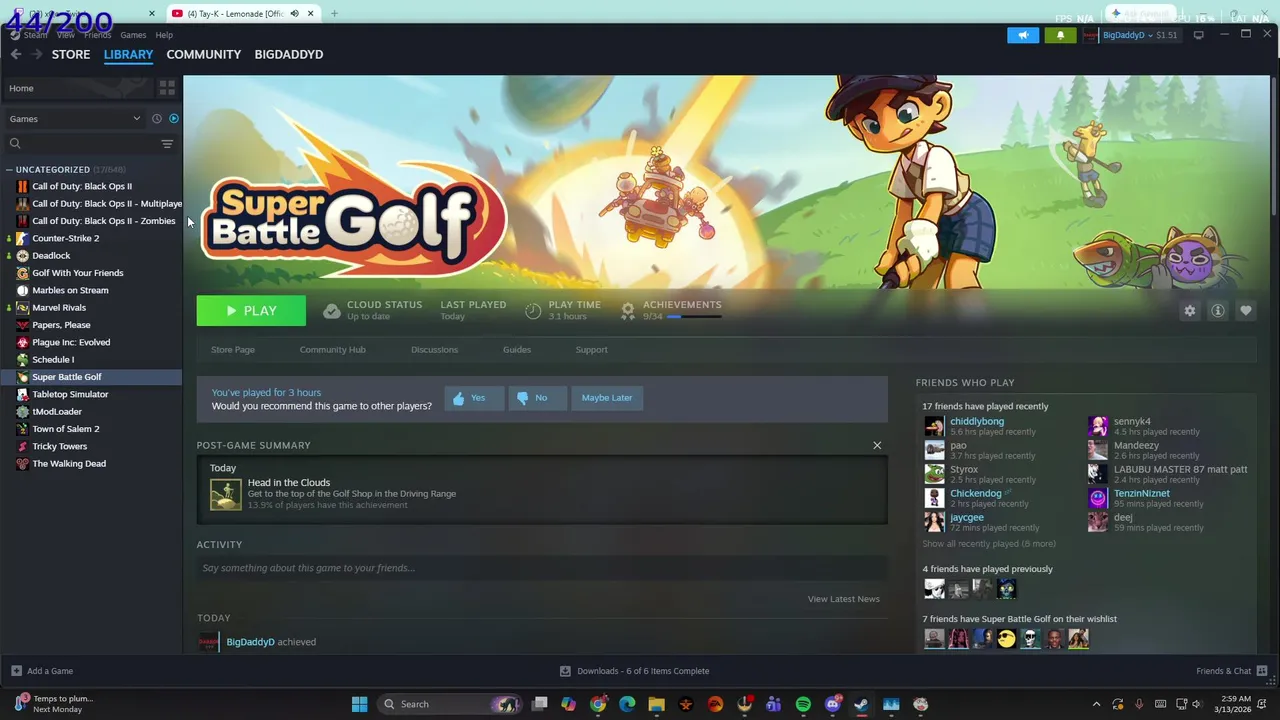This screenshot has height=720, width=1280.
Task: Open the Support link
Action: tap(591, 350)
